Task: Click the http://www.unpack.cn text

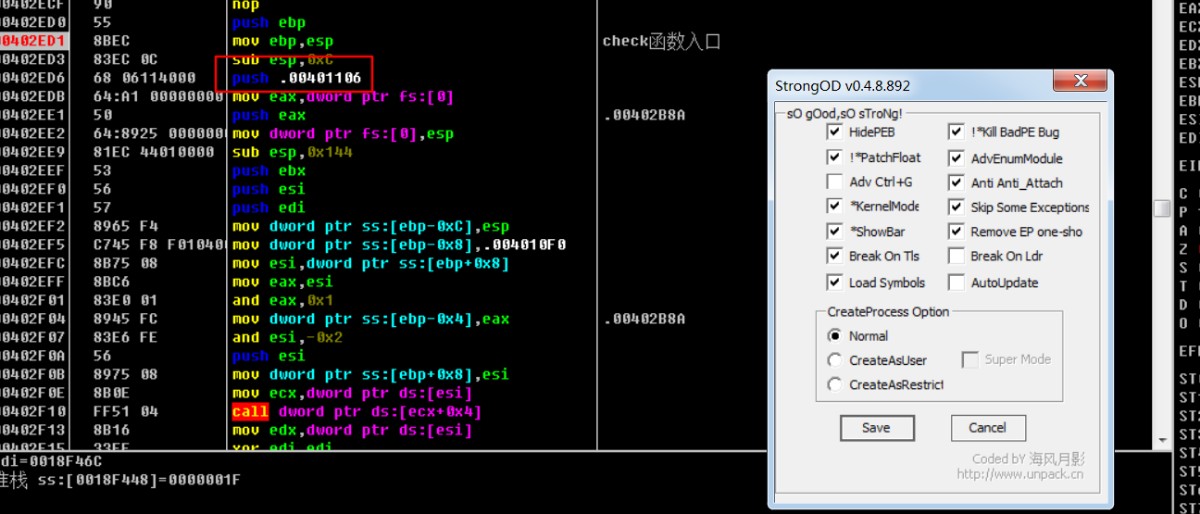Action: pyautogui.click(x=1019, y=474)
